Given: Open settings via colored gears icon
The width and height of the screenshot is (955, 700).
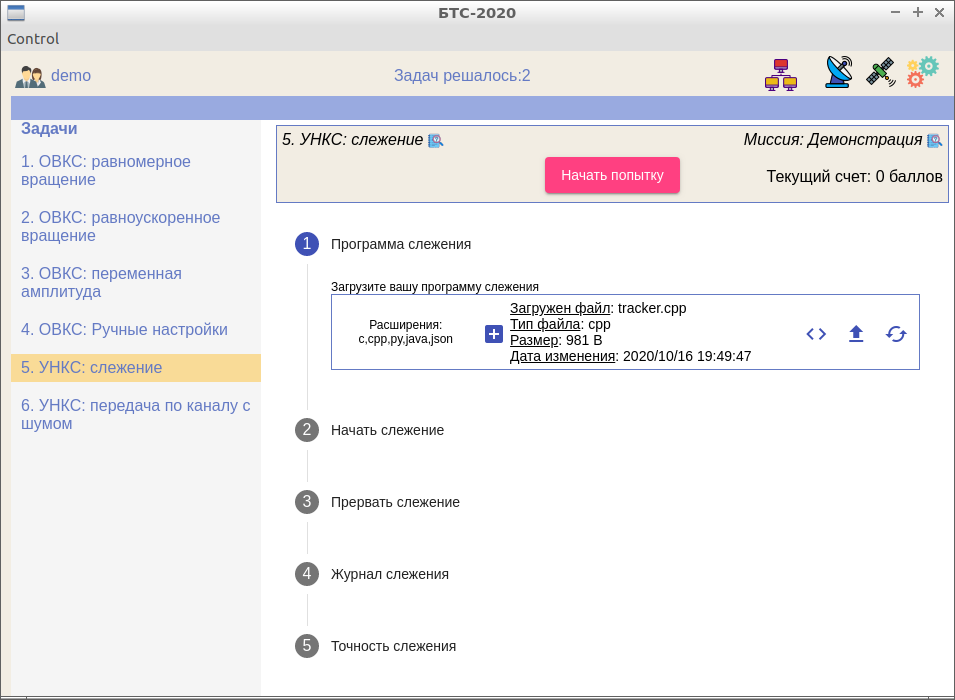Looking at the screenshot, I should (x=922, y=72).
